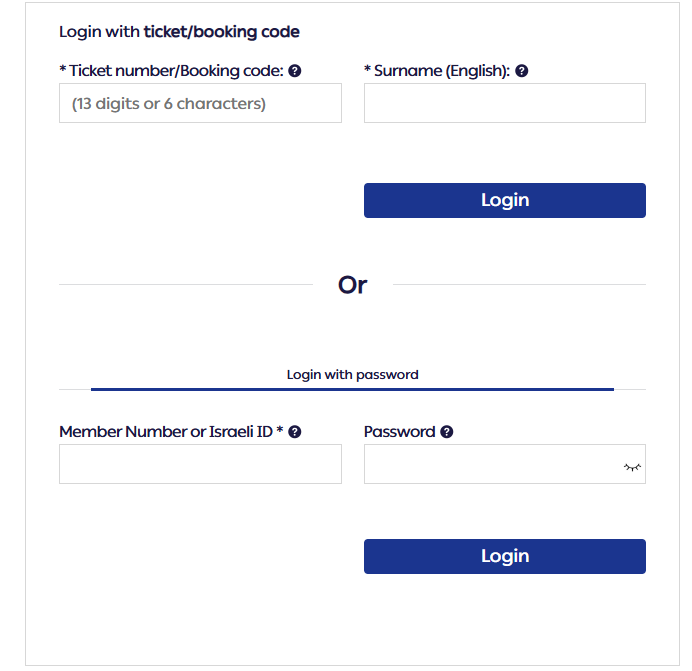The height and width of the screenshot is (671, 692).
Task: Switch to the Login with password tab
Action: pyautogui.click(x=352, y=375)
